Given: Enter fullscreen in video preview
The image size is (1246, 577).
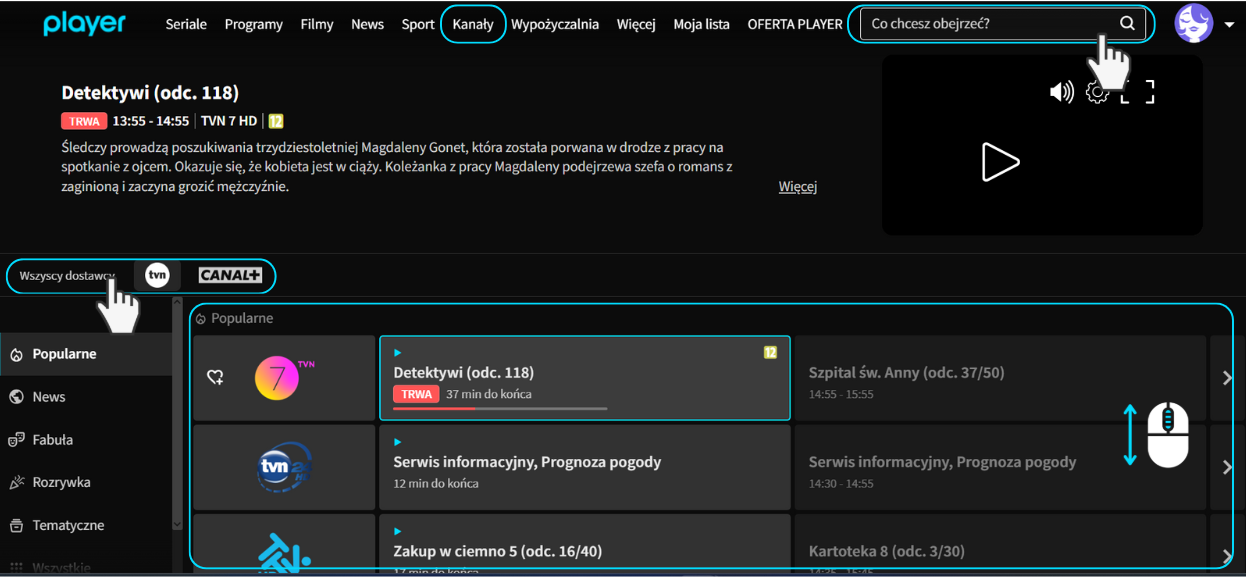Looking at the screenshot, I should click(1137, 93).
